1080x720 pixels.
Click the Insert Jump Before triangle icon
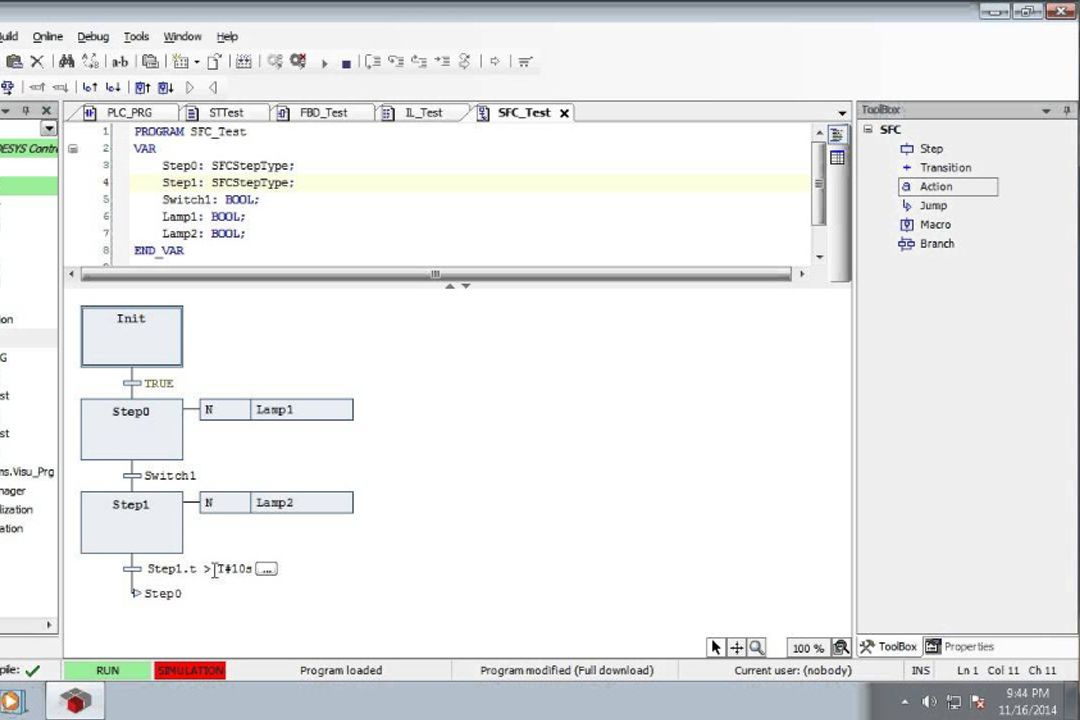213,88
